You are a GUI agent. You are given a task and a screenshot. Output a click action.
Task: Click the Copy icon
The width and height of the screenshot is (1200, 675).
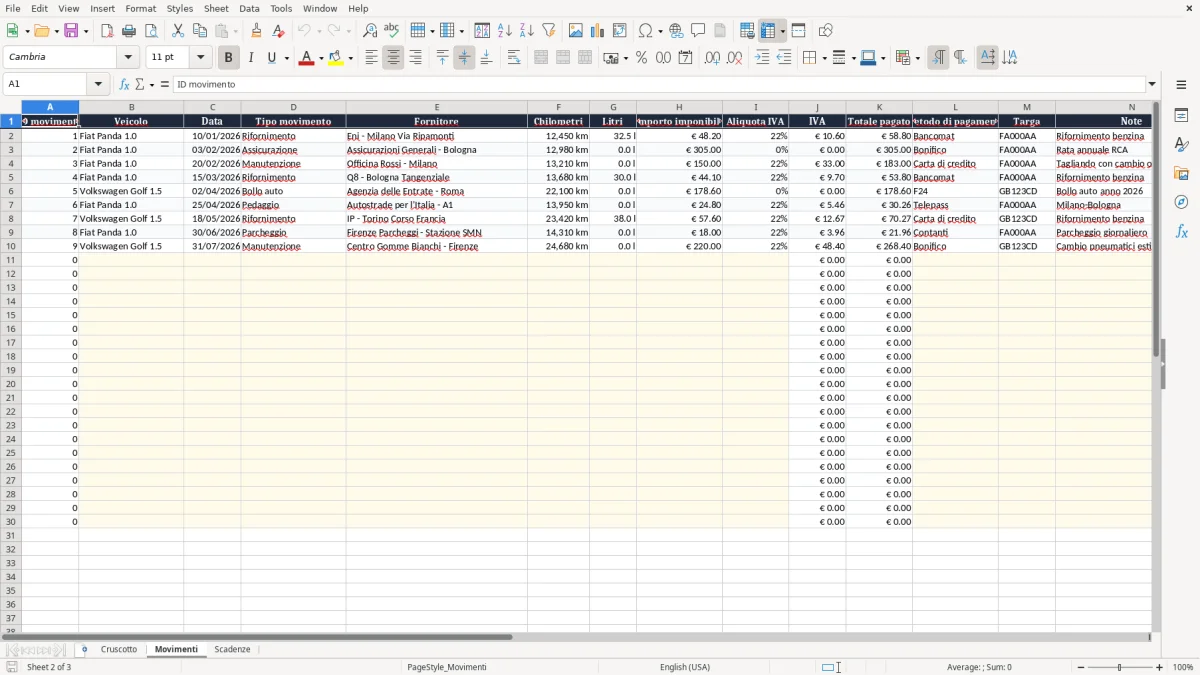[x=200, y=31]
